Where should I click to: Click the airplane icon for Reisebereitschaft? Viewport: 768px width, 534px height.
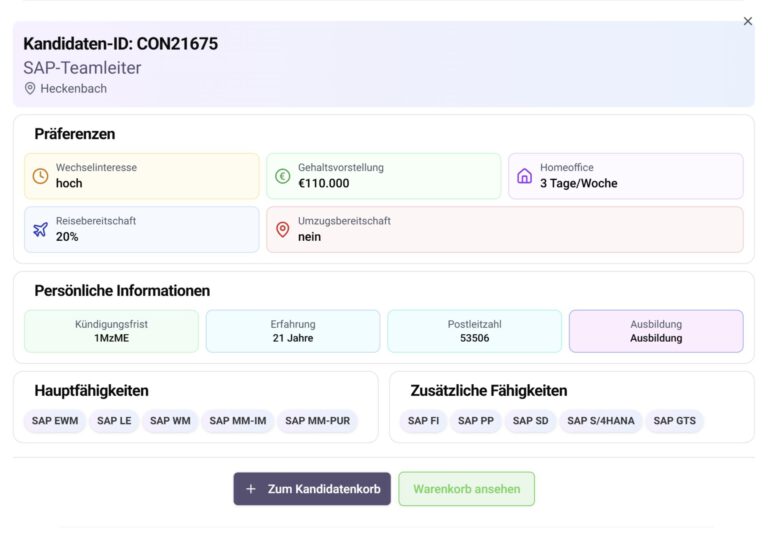tap(40, 229)
